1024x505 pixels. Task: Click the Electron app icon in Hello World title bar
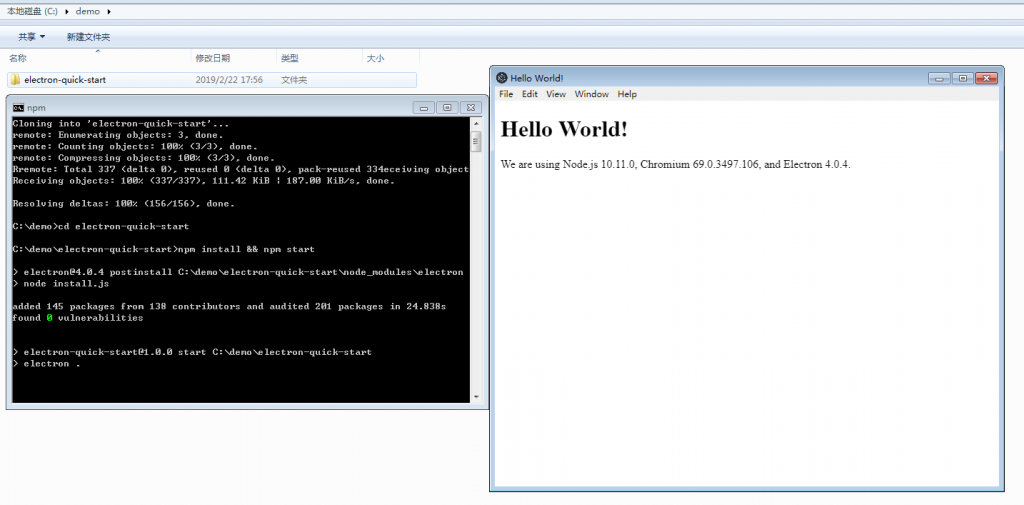pyautogui.click(x=502, y=78)
